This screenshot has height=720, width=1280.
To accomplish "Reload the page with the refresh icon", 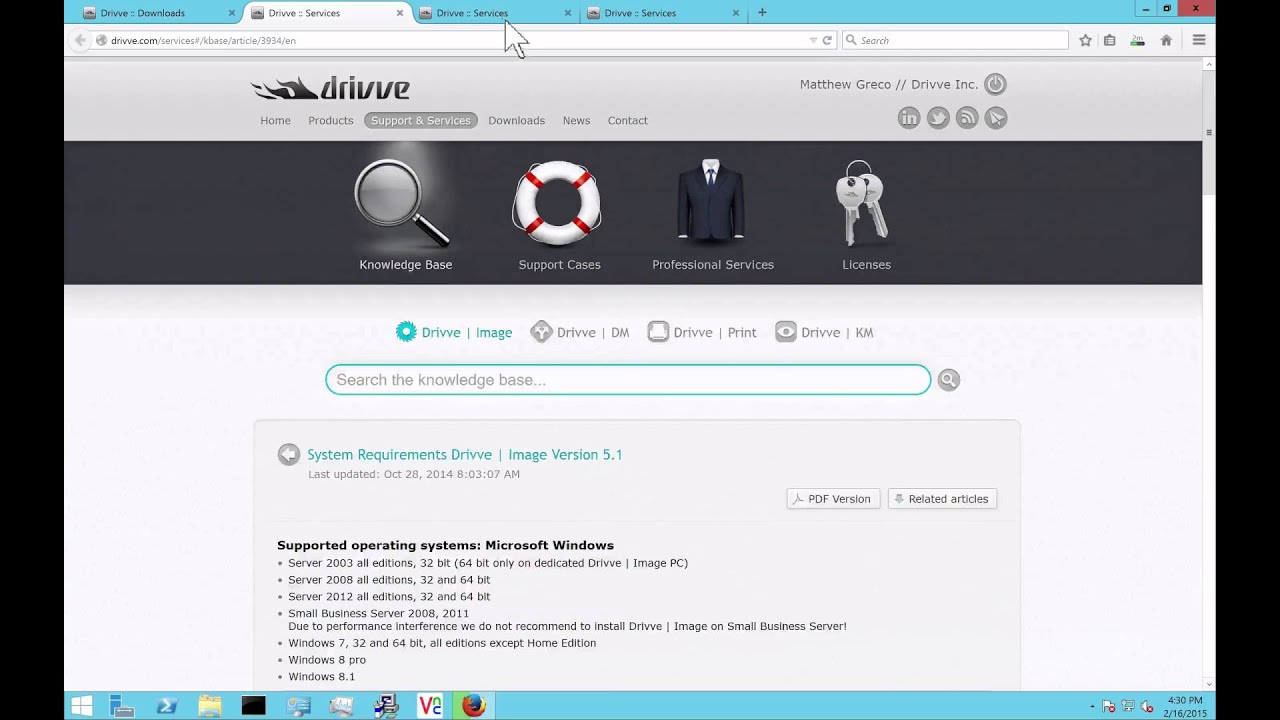I will pos(827,40).
